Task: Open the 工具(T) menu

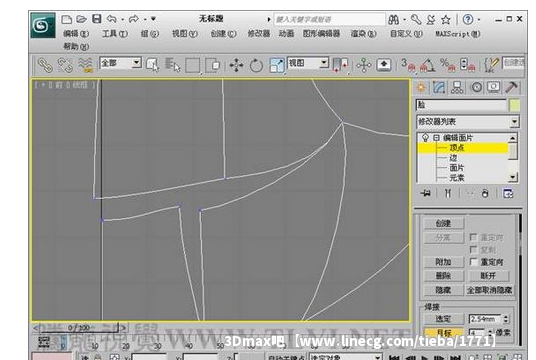Action: [x=115, y=34]
